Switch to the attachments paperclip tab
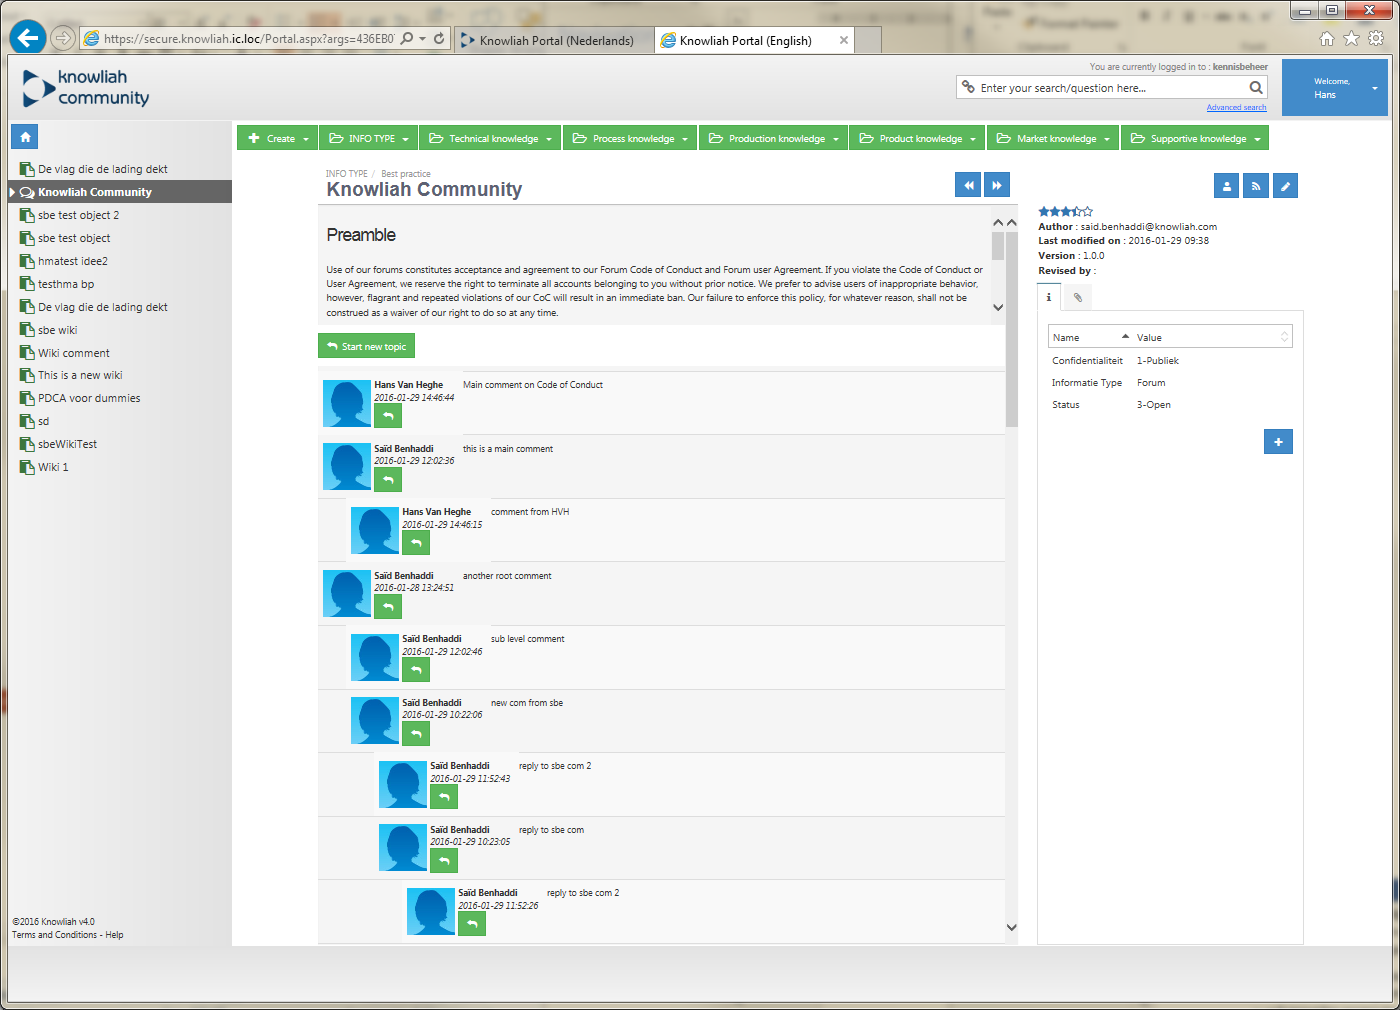 [1077, 297]
